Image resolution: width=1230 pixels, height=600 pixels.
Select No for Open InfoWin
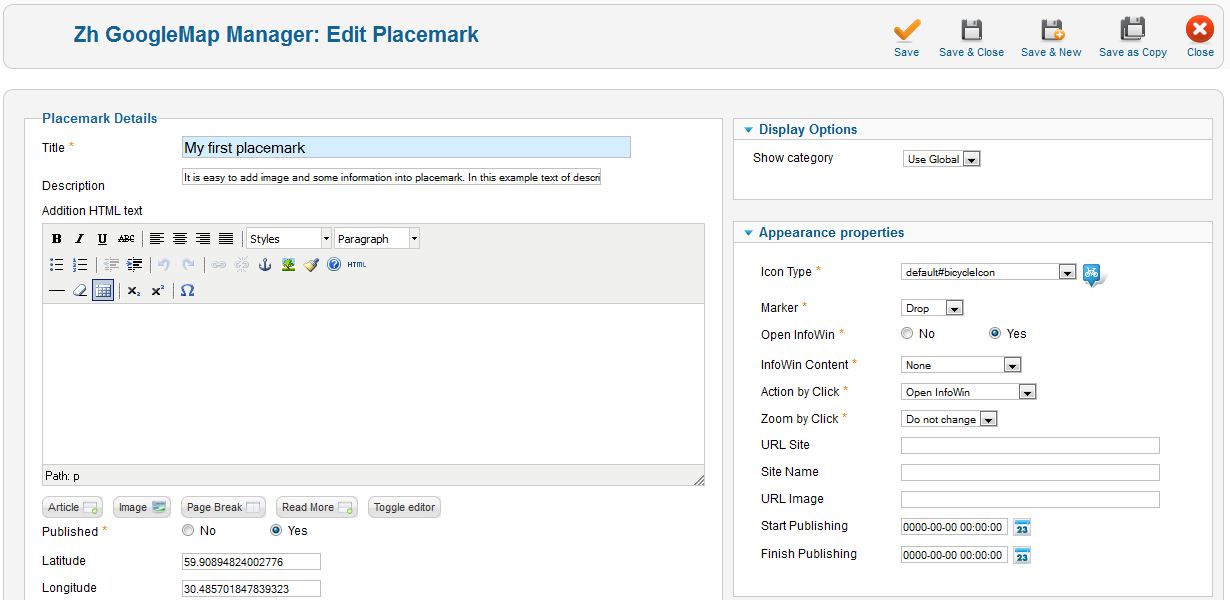pyautogui.click(x=907, y=334)
